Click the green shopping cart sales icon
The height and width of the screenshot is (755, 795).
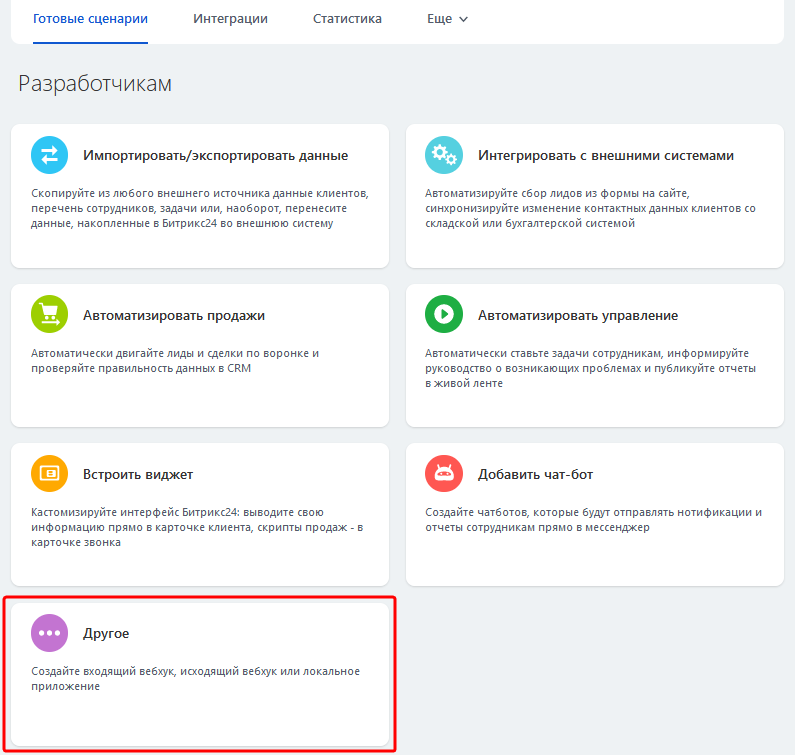coord(49,314)
